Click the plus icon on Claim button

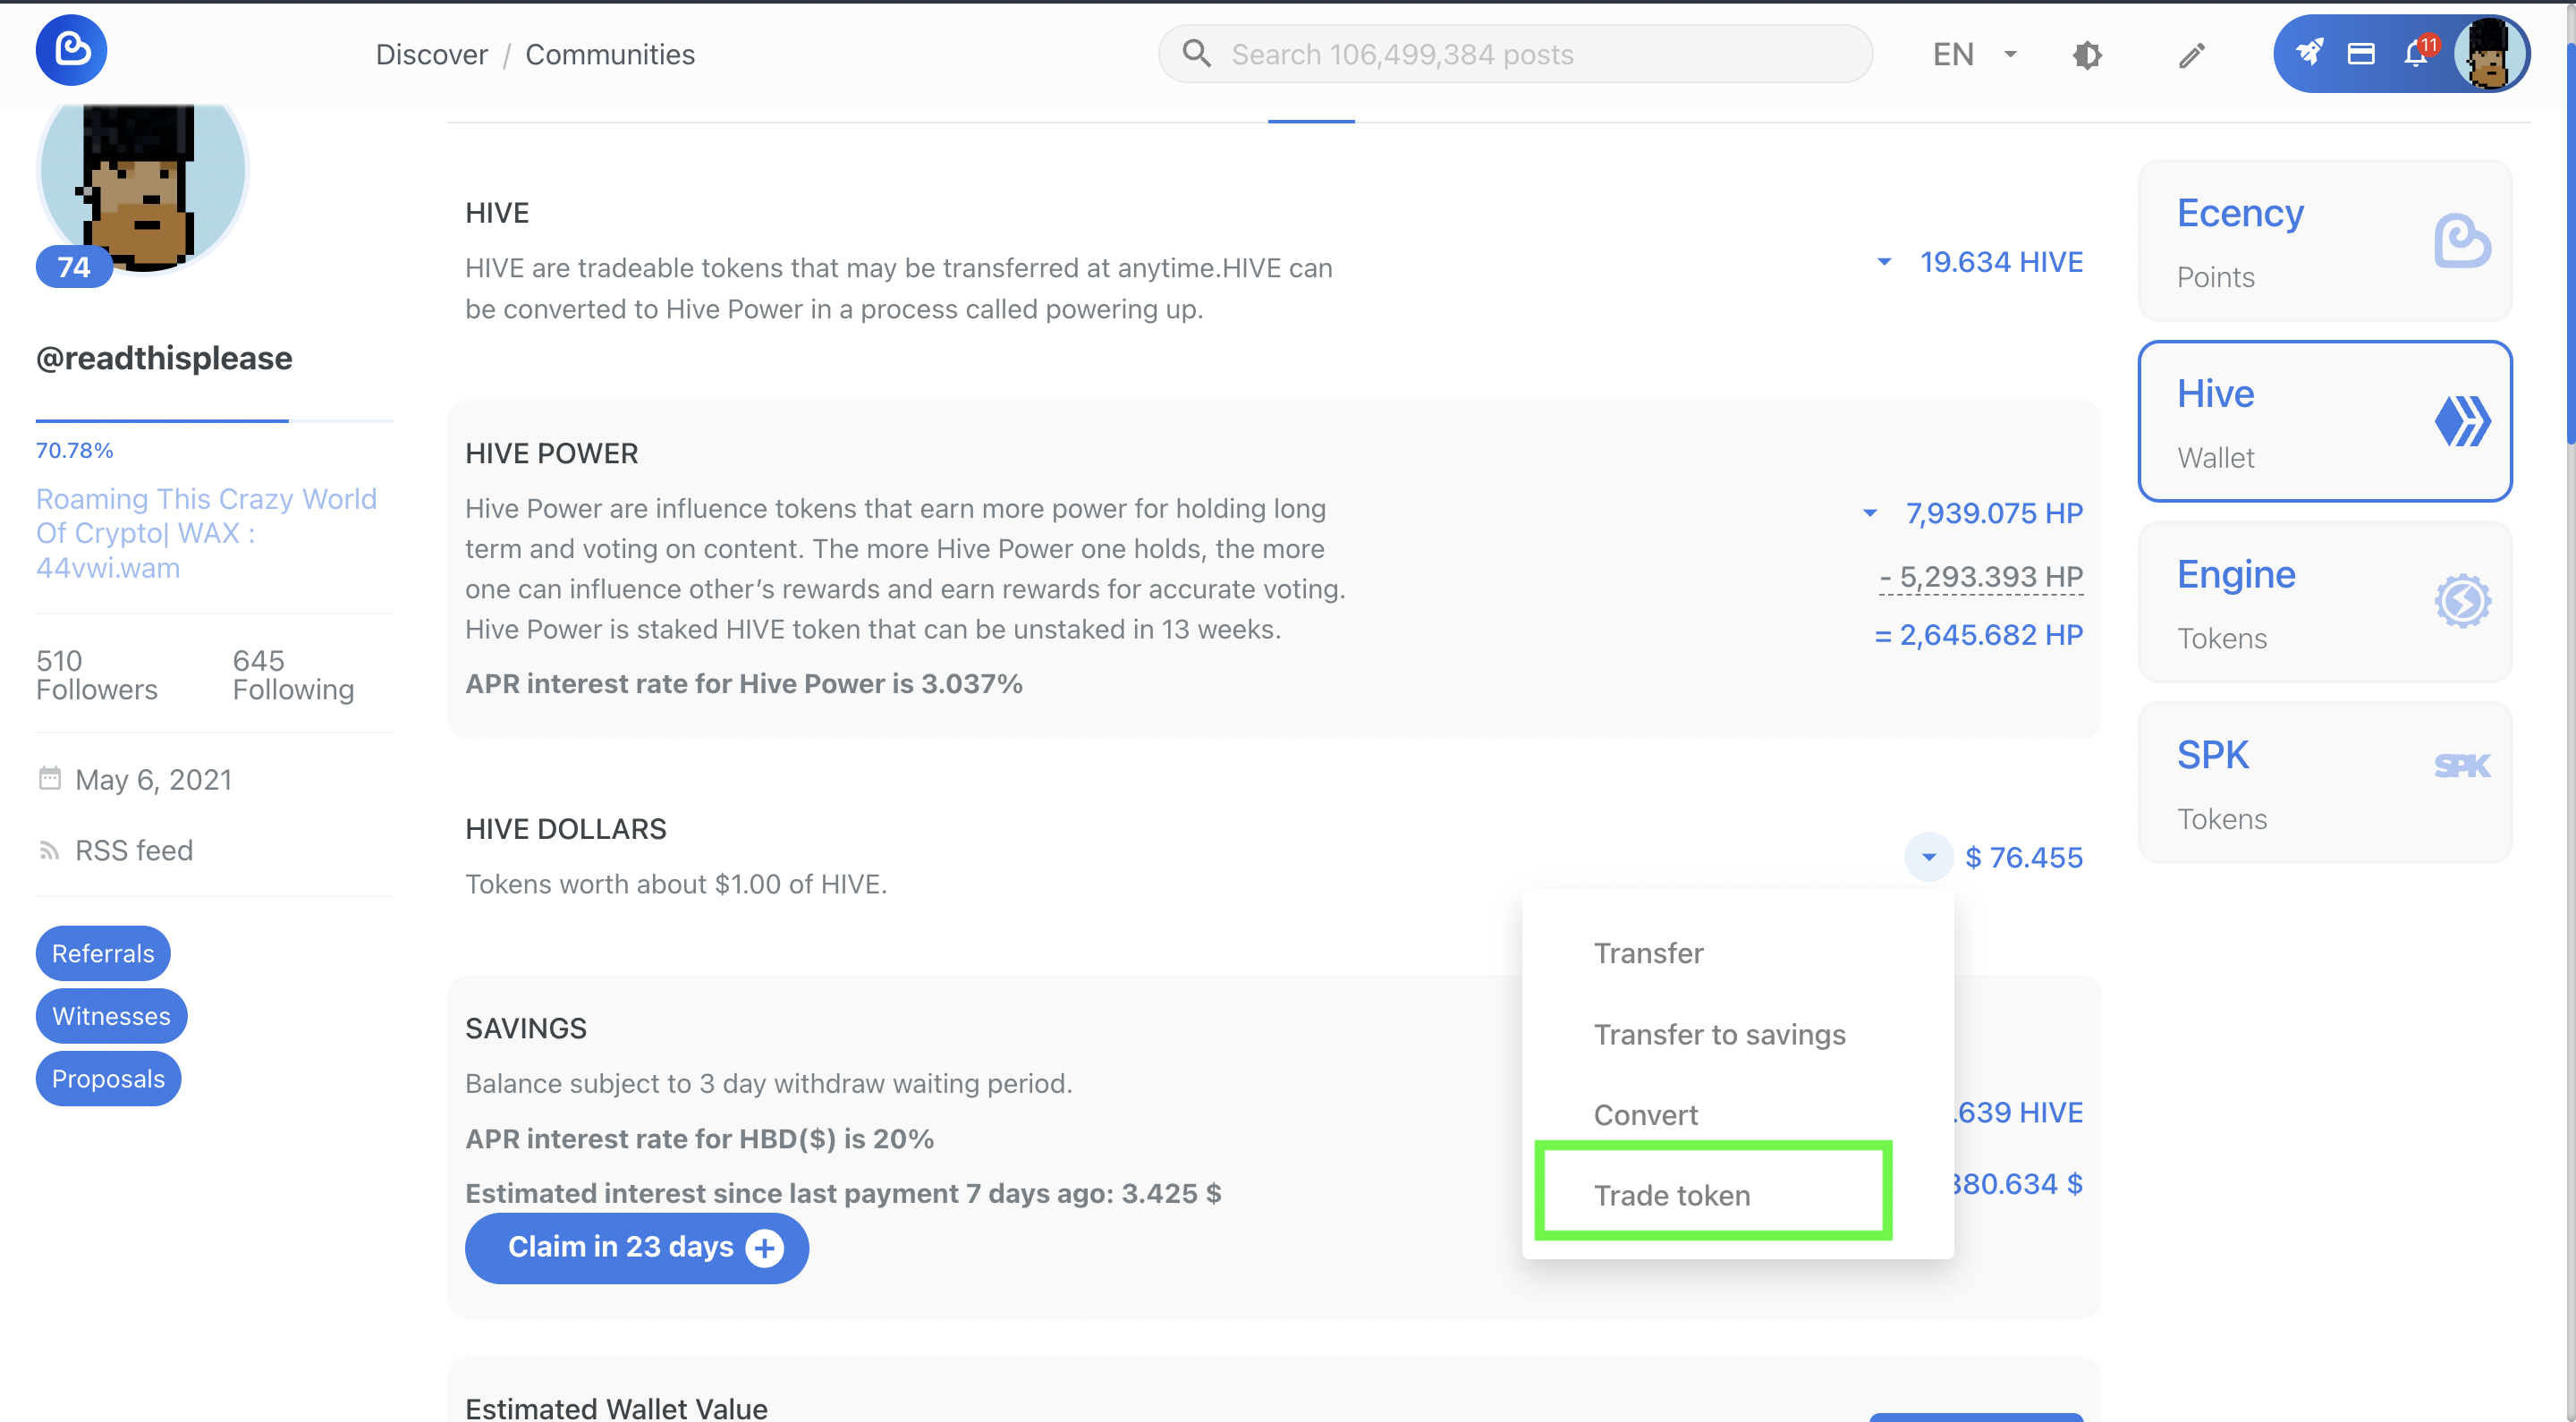(765, 1248)
